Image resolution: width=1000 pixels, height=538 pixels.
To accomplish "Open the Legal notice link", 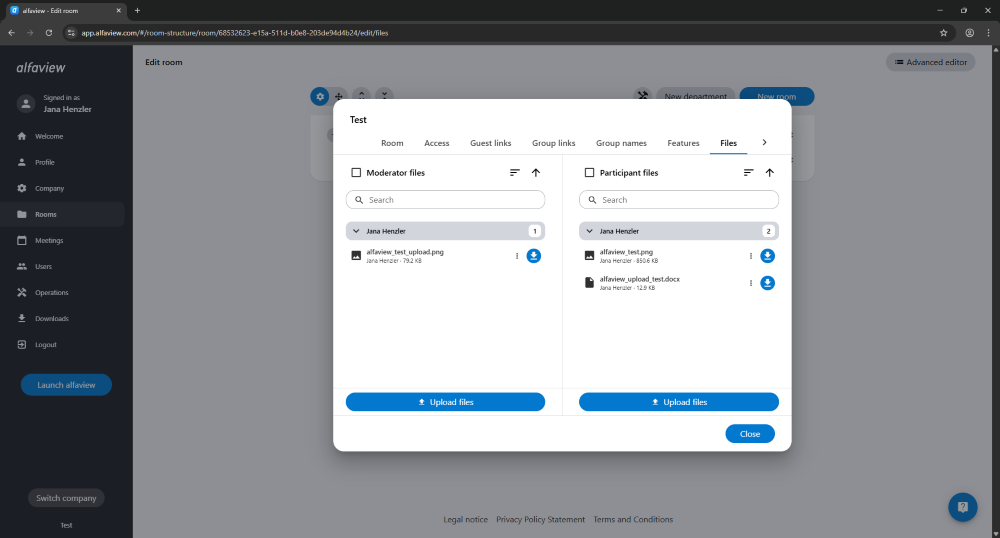I will [466, 520].
